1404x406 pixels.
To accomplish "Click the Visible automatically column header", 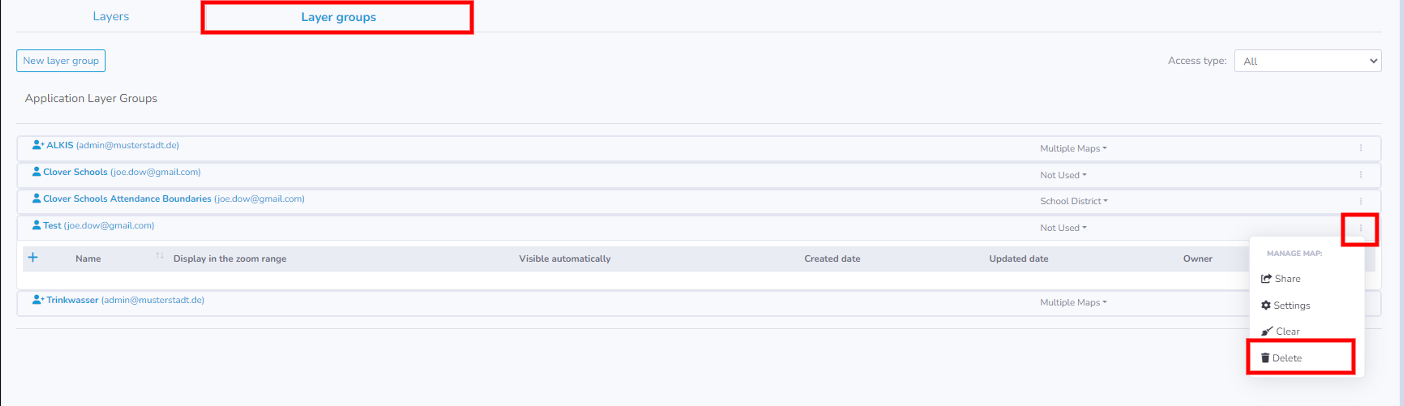I will [565, 259].
